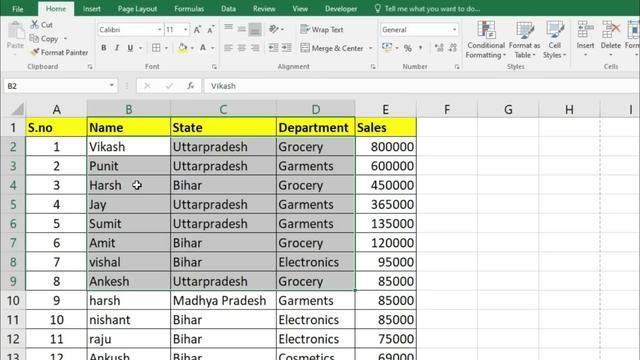The height and width of the screenshot is (360, 640).
Task: Open Clipboard pane dialog launcher
Action: [90, 67]
